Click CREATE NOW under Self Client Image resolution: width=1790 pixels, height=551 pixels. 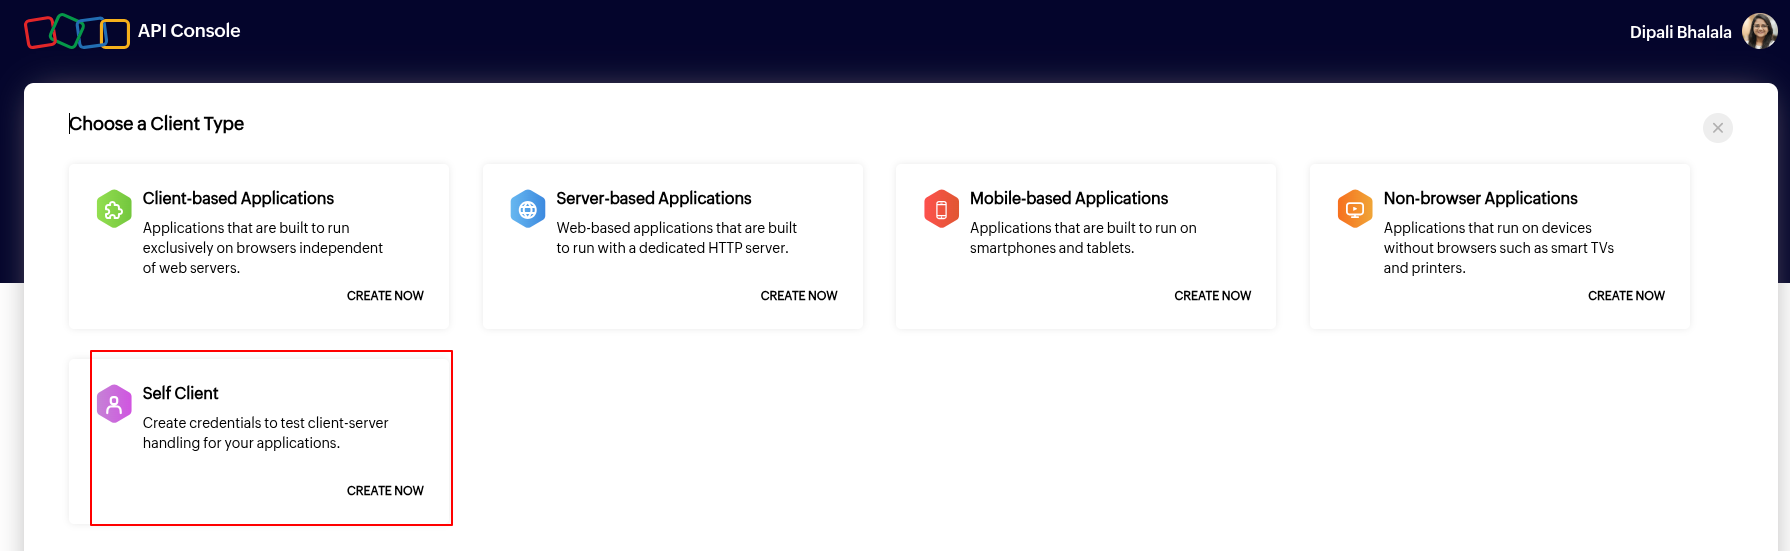(385, 491)
